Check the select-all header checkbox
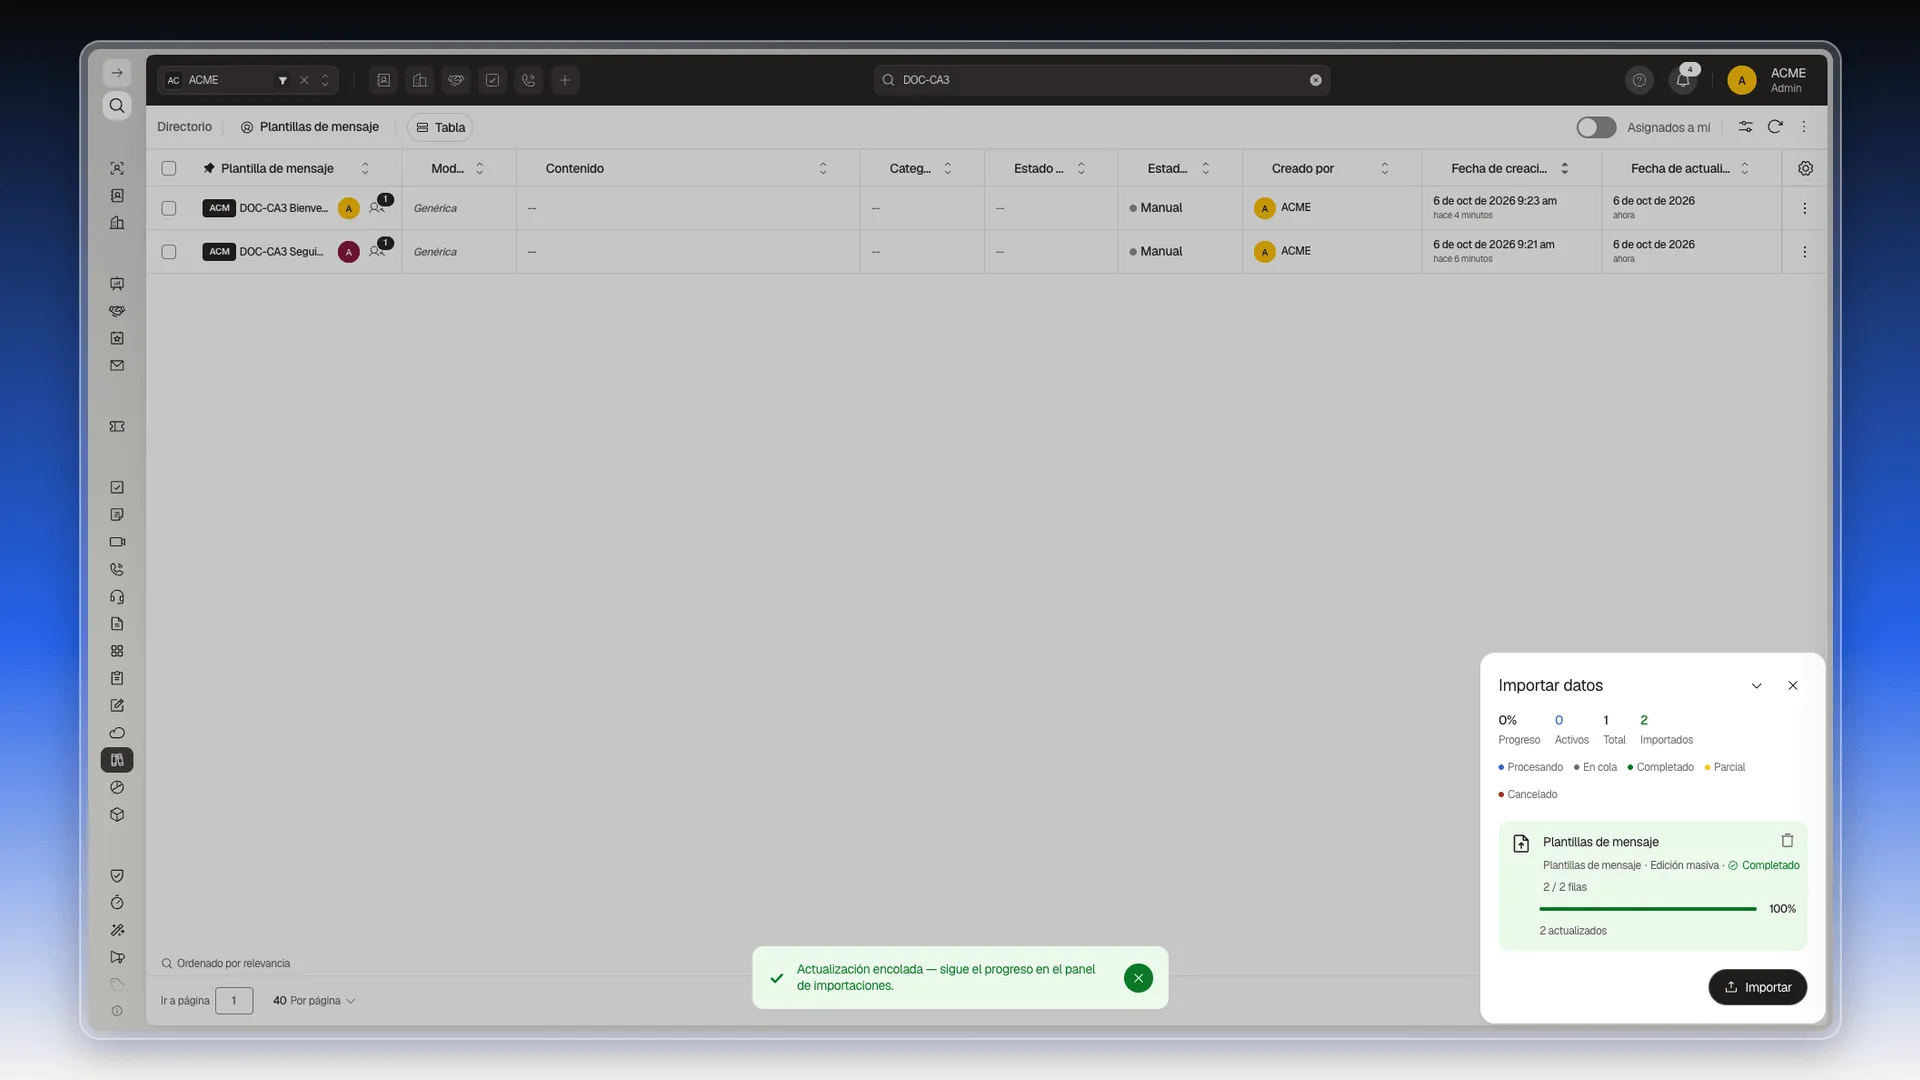1920x1080 pixels. coord(169,168)
